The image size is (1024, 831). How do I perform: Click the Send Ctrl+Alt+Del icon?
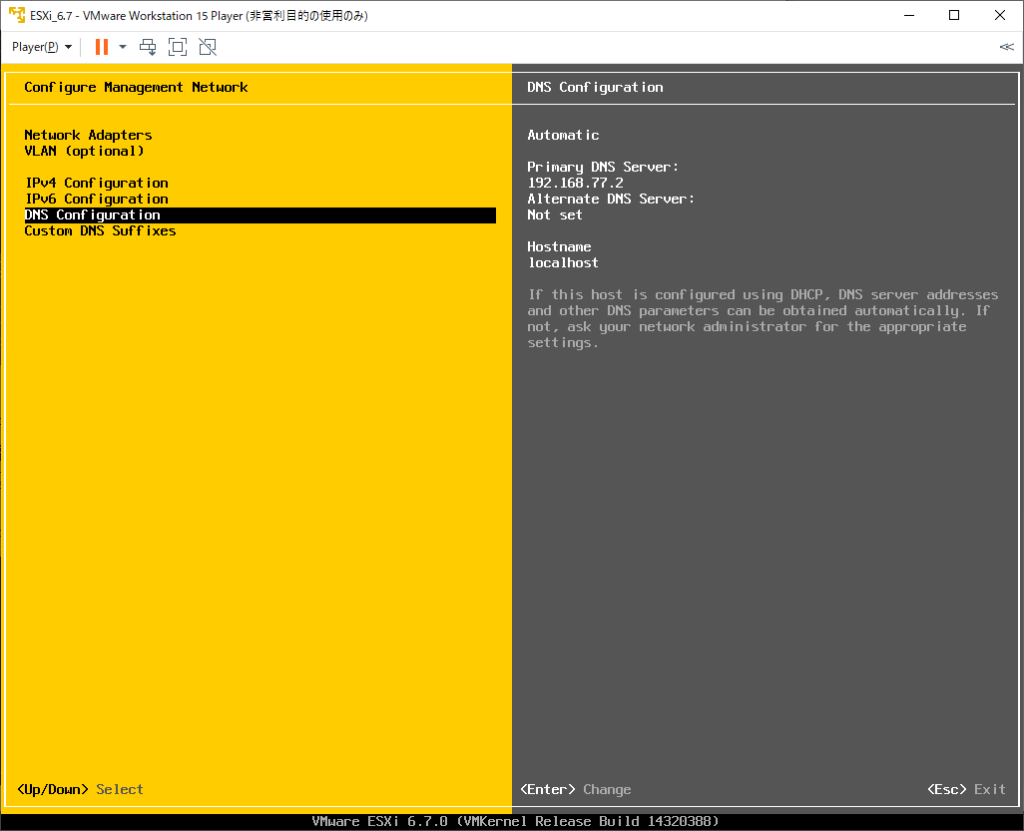click(148, 47)
